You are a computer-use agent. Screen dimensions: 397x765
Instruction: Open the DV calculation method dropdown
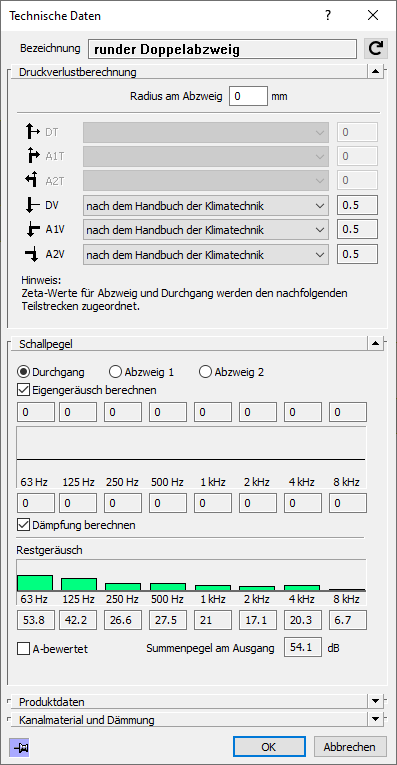pyautogui.click(x=207, y=206)
